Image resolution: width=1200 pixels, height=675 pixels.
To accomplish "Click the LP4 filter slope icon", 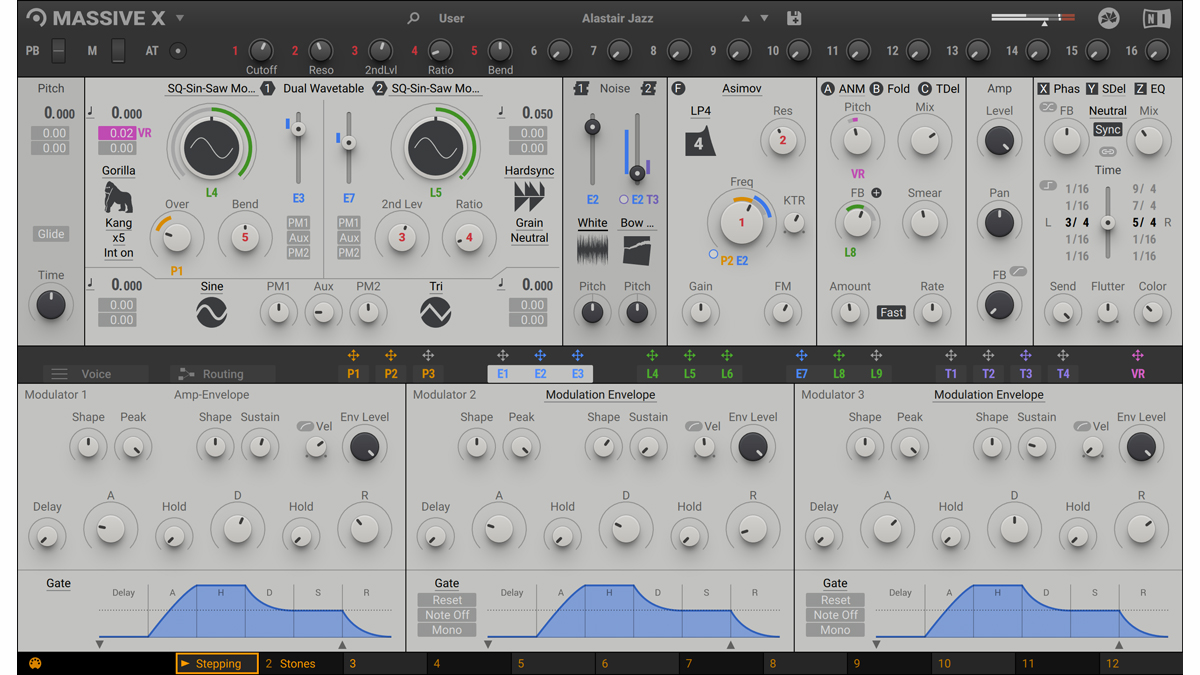I will click(x=700, y=141).
